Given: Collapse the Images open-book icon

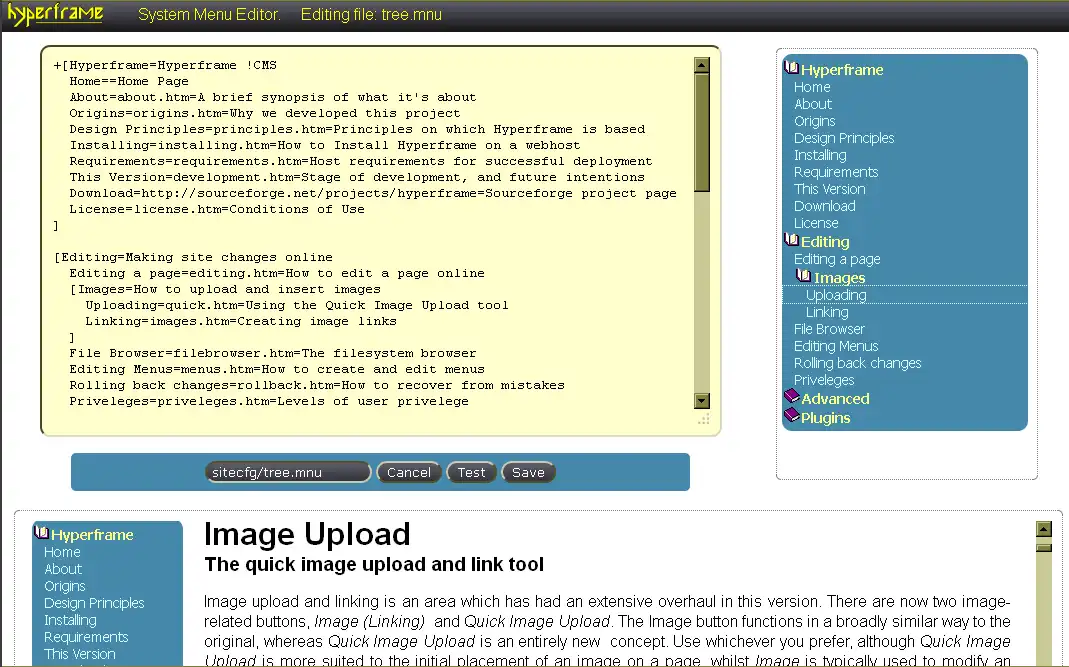Looking at the screenshot, I should click(804, 276).
